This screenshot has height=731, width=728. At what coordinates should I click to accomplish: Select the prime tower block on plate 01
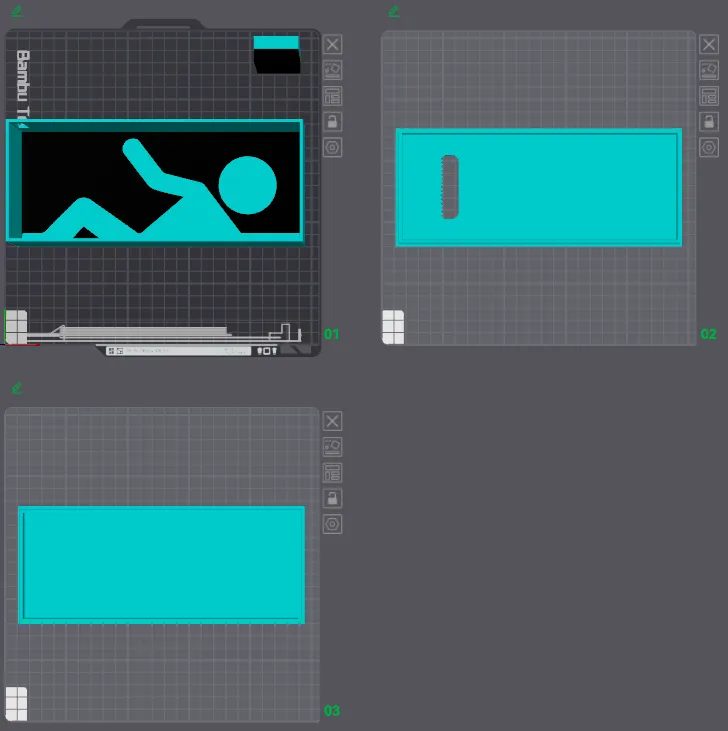pyautogui.click(x=277, y=55)
